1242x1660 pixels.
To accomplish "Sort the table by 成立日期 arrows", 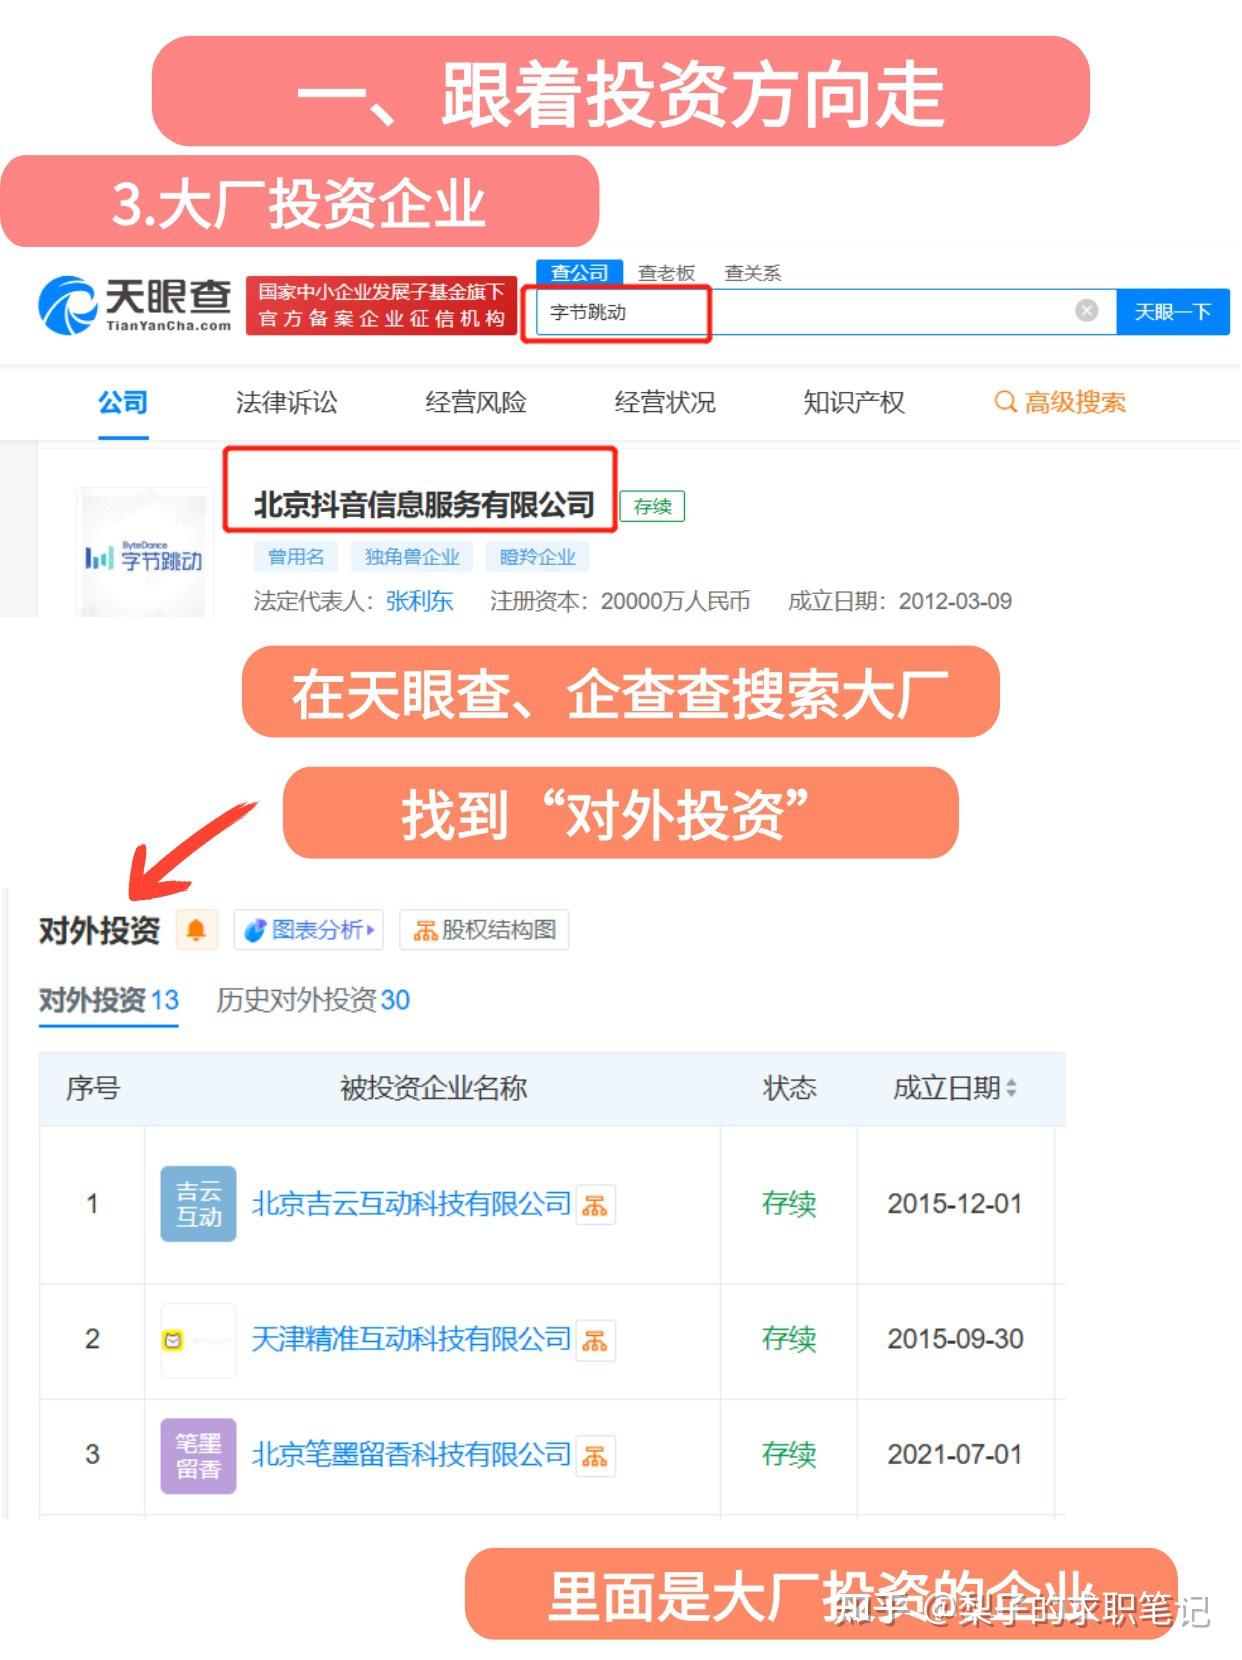I will [1011, 1088].
